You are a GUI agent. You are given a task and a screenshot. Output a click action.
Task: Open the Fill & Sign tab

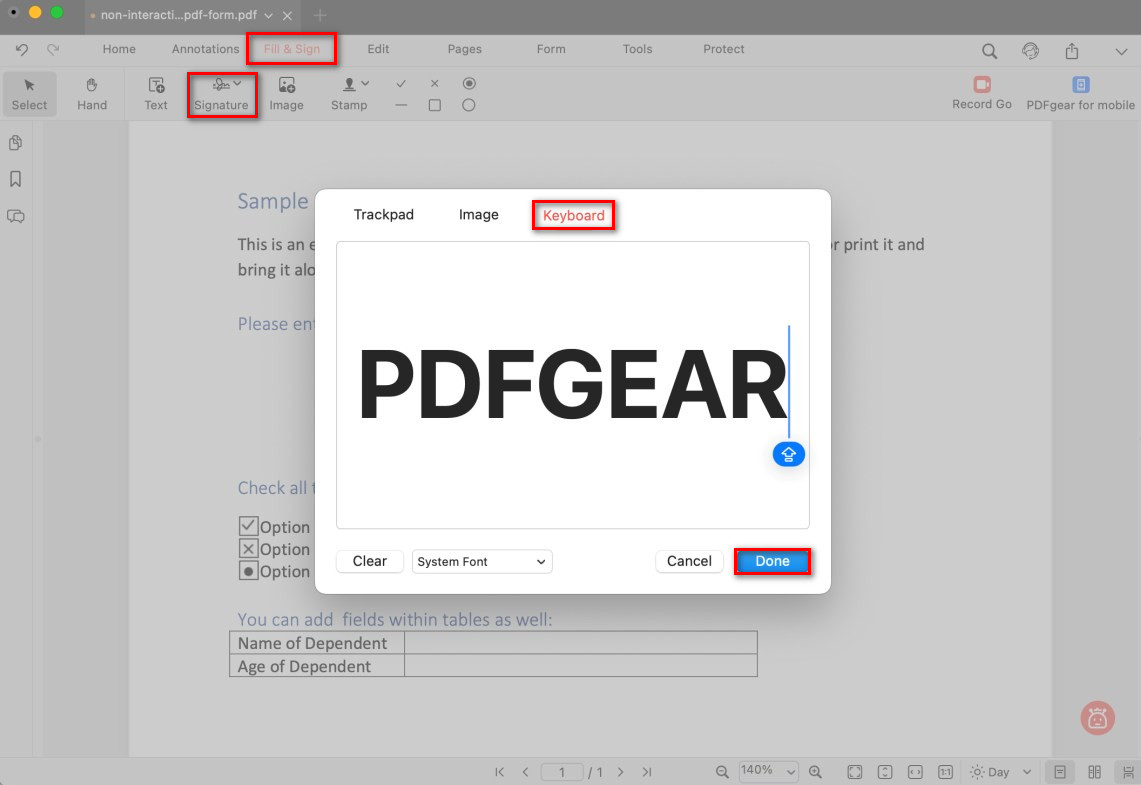(x=292, y=49)
